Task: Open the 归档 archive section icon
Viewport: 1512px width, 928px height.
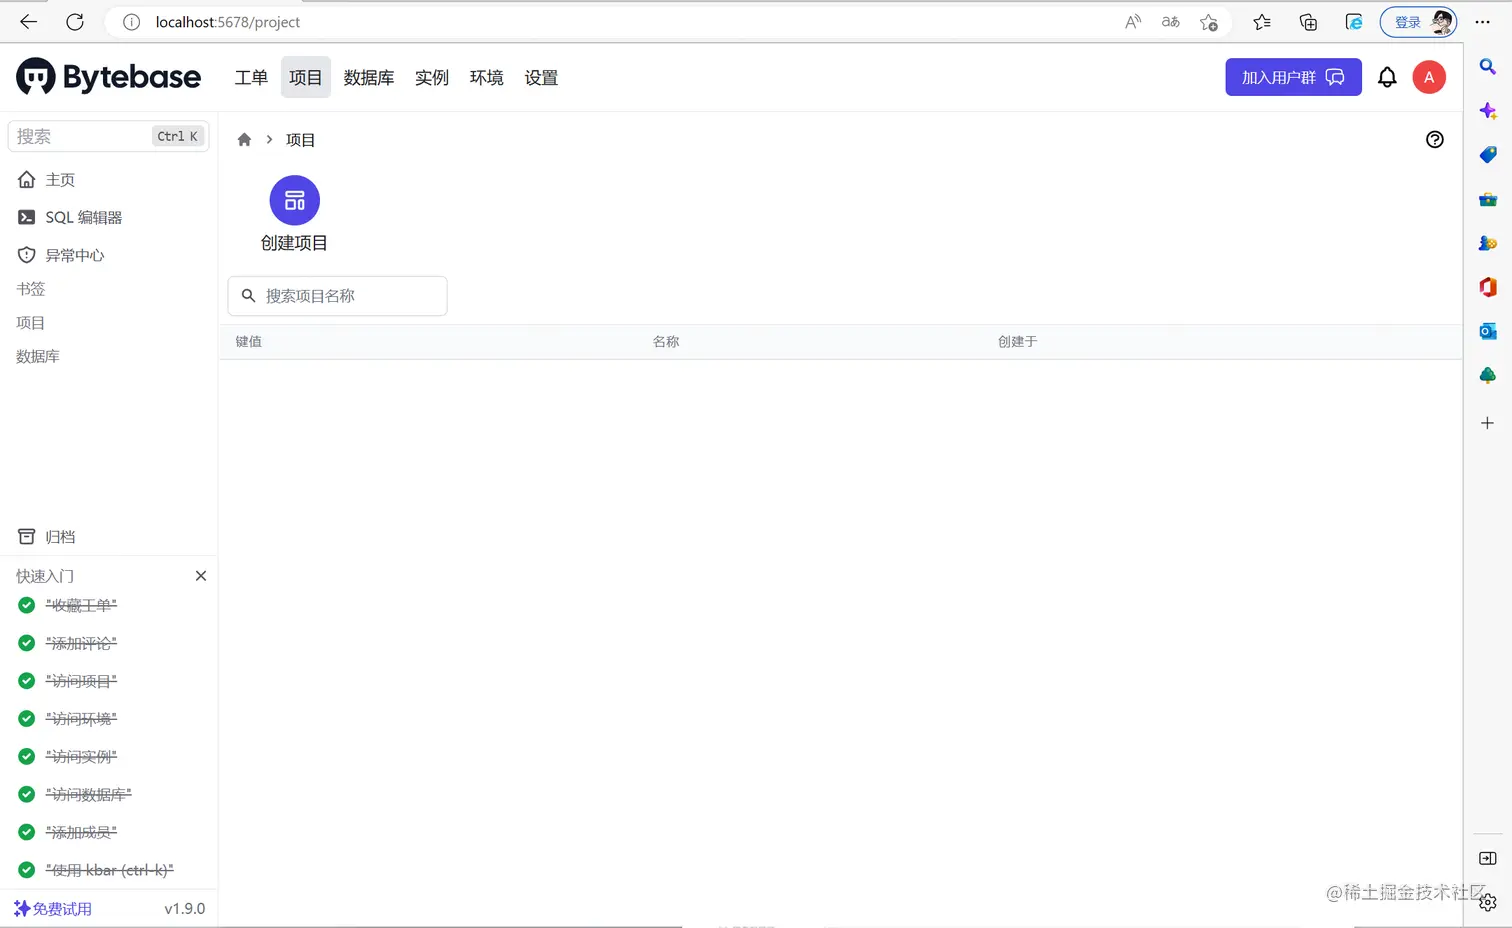Action: 25,536
